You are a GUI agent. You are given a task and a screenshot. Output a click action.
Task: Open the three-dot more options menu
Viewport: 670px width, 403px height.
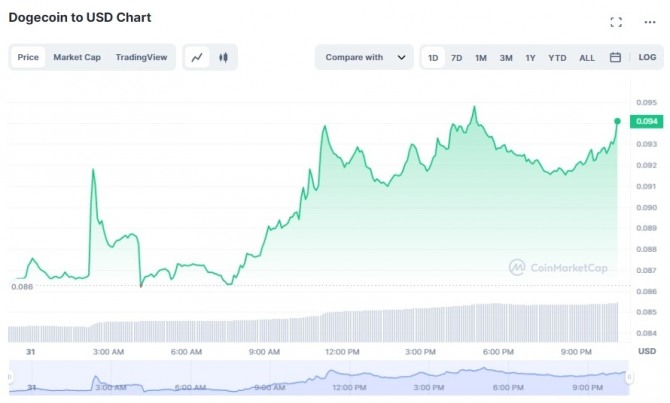(x=649, y=22)
